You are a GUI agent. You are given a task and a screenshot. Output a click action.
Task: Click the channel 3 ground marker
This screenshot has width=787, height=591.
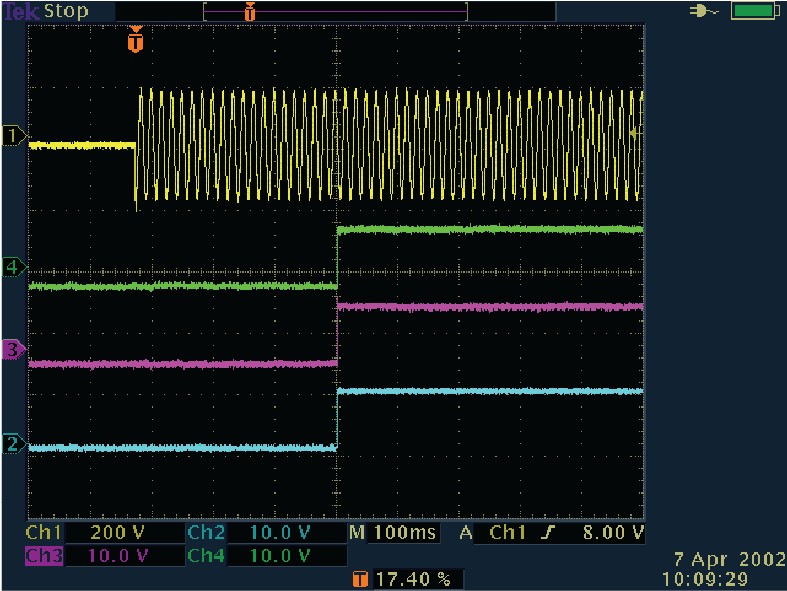click(x=14, y=349)
